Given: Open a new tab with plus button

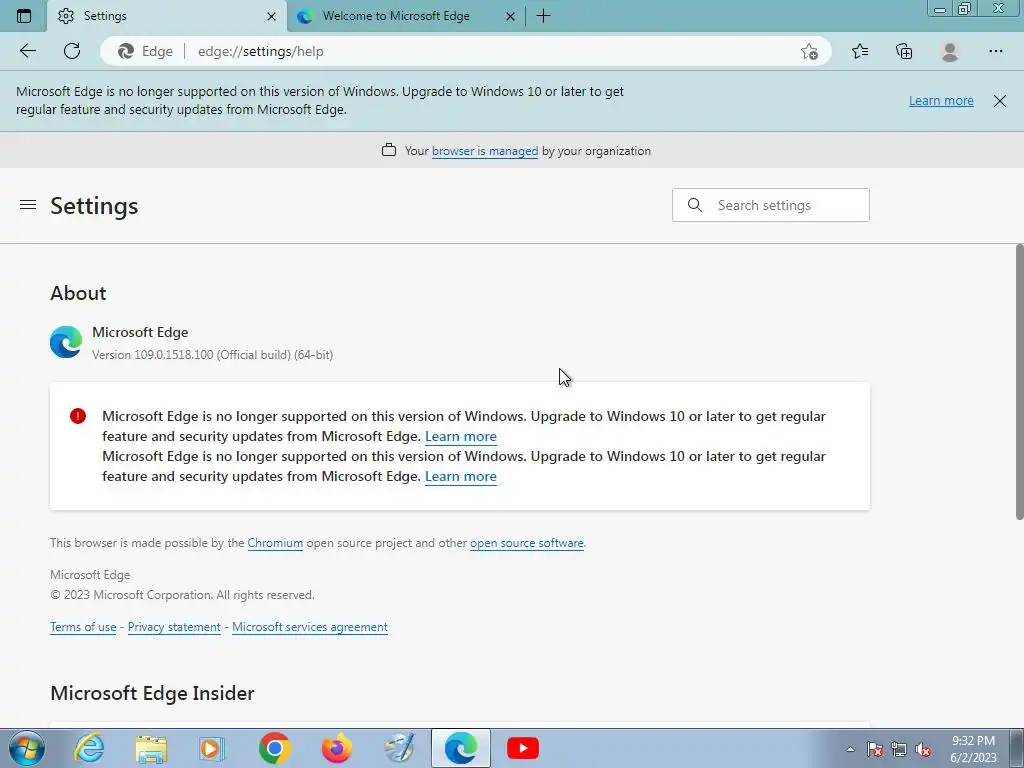Looking at the screenshot, I should click(543, 16).
